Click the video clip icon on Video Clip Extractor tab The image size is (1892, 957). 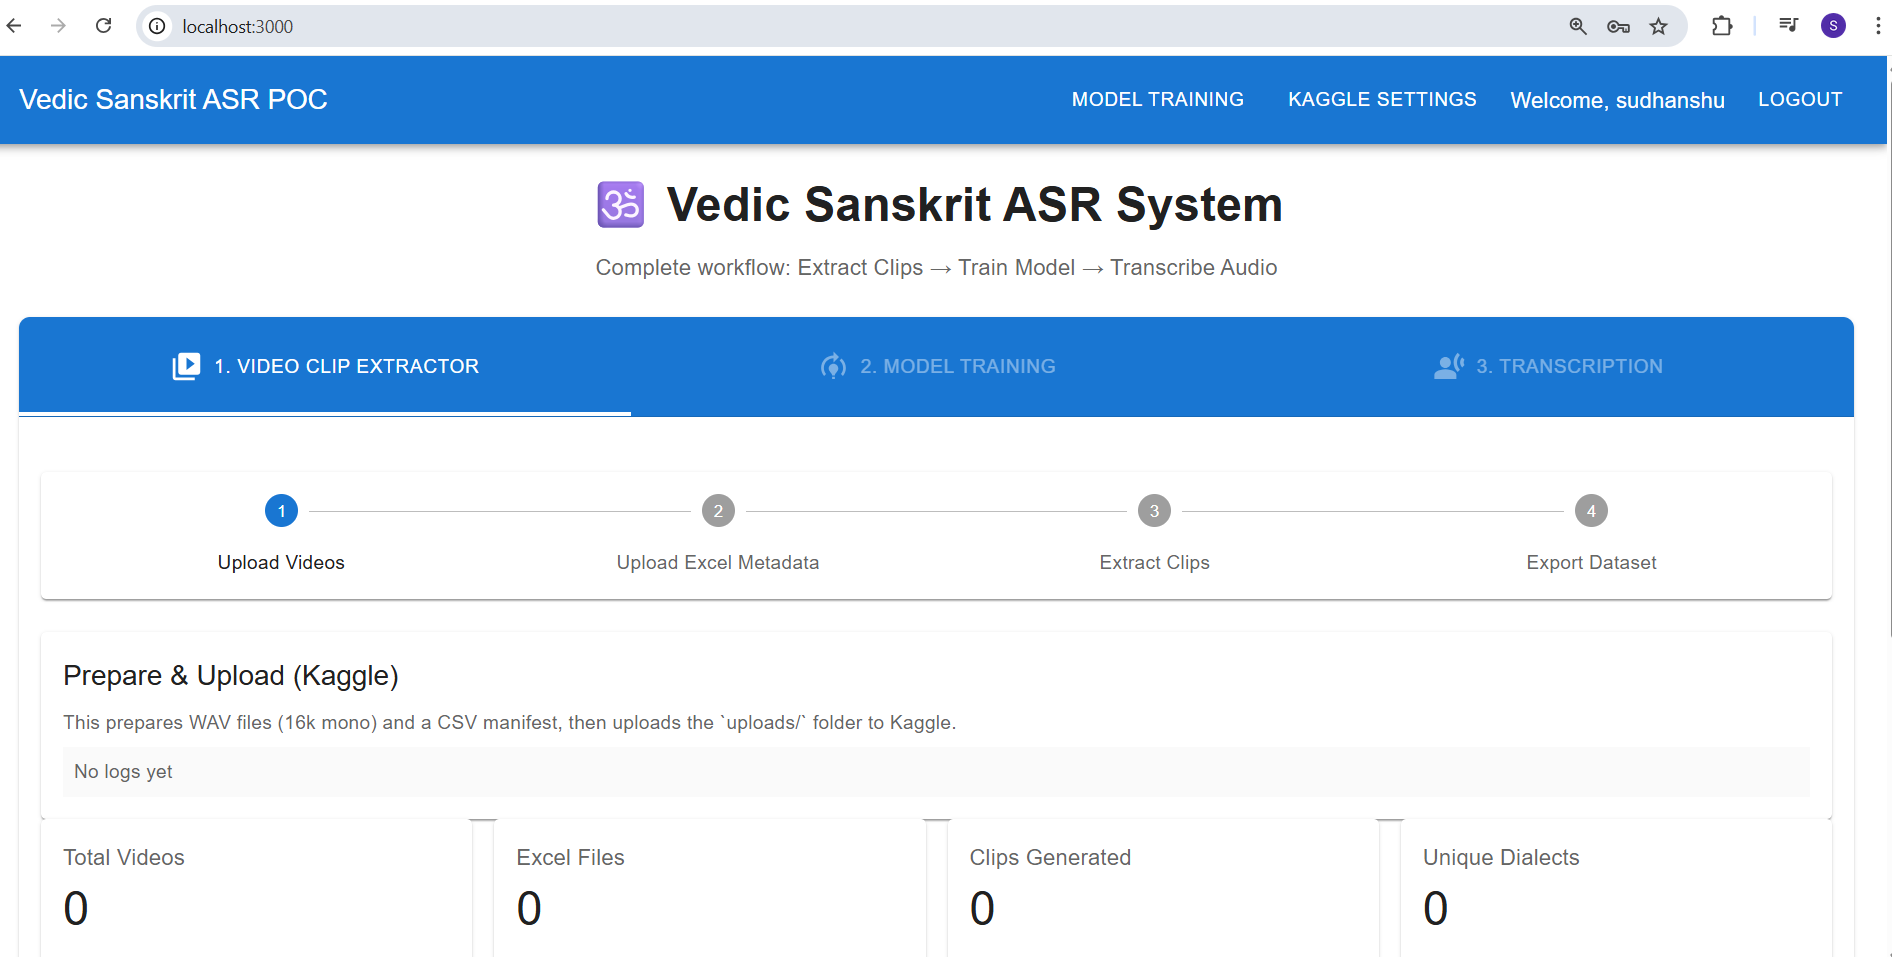[186, 366]
